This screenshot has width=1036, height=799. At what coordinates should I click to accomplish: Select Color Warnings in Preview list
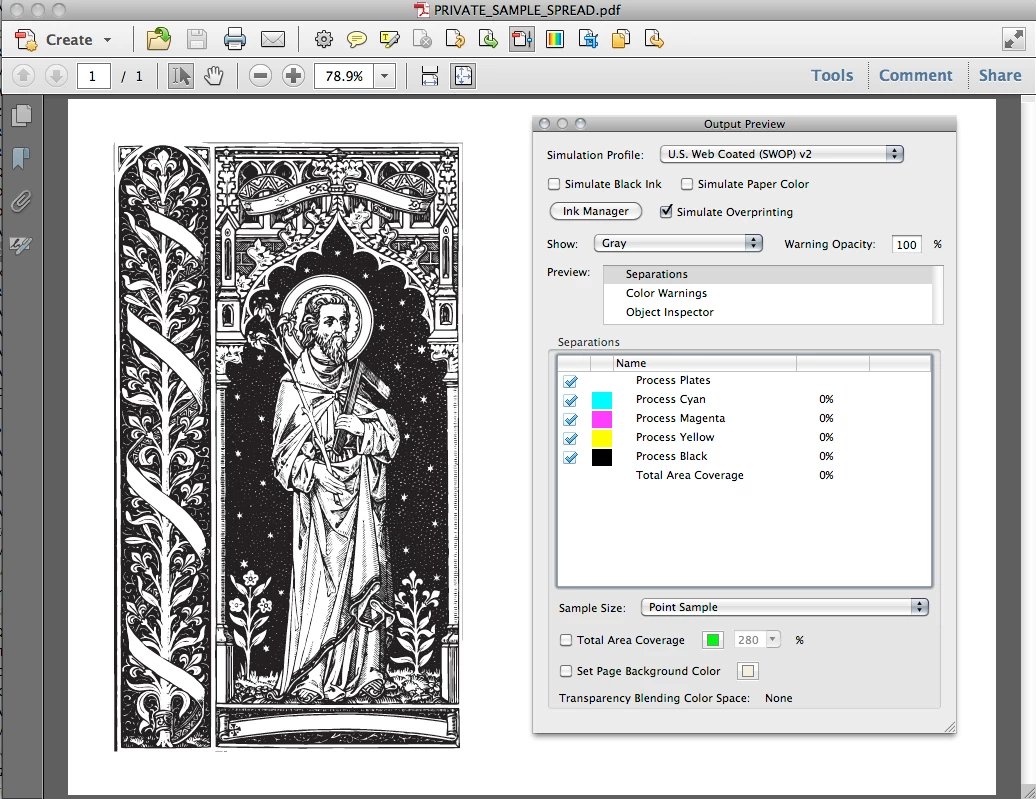(666, 293)
